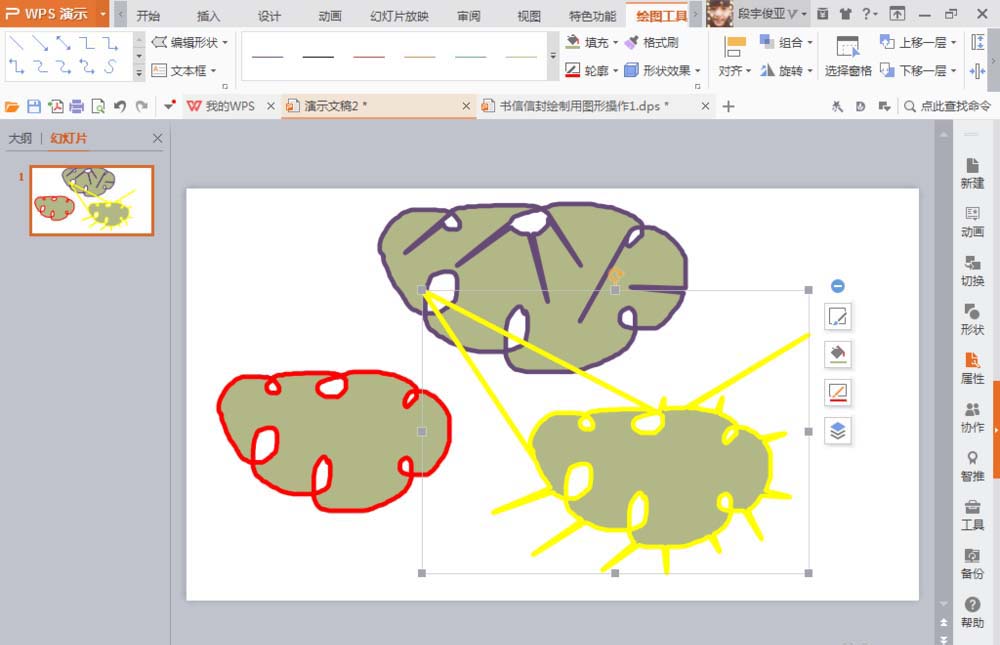Viewport: 1000px width, 645px height.
Task: Click the floating outline color pen button
Action: click(838, 392)
